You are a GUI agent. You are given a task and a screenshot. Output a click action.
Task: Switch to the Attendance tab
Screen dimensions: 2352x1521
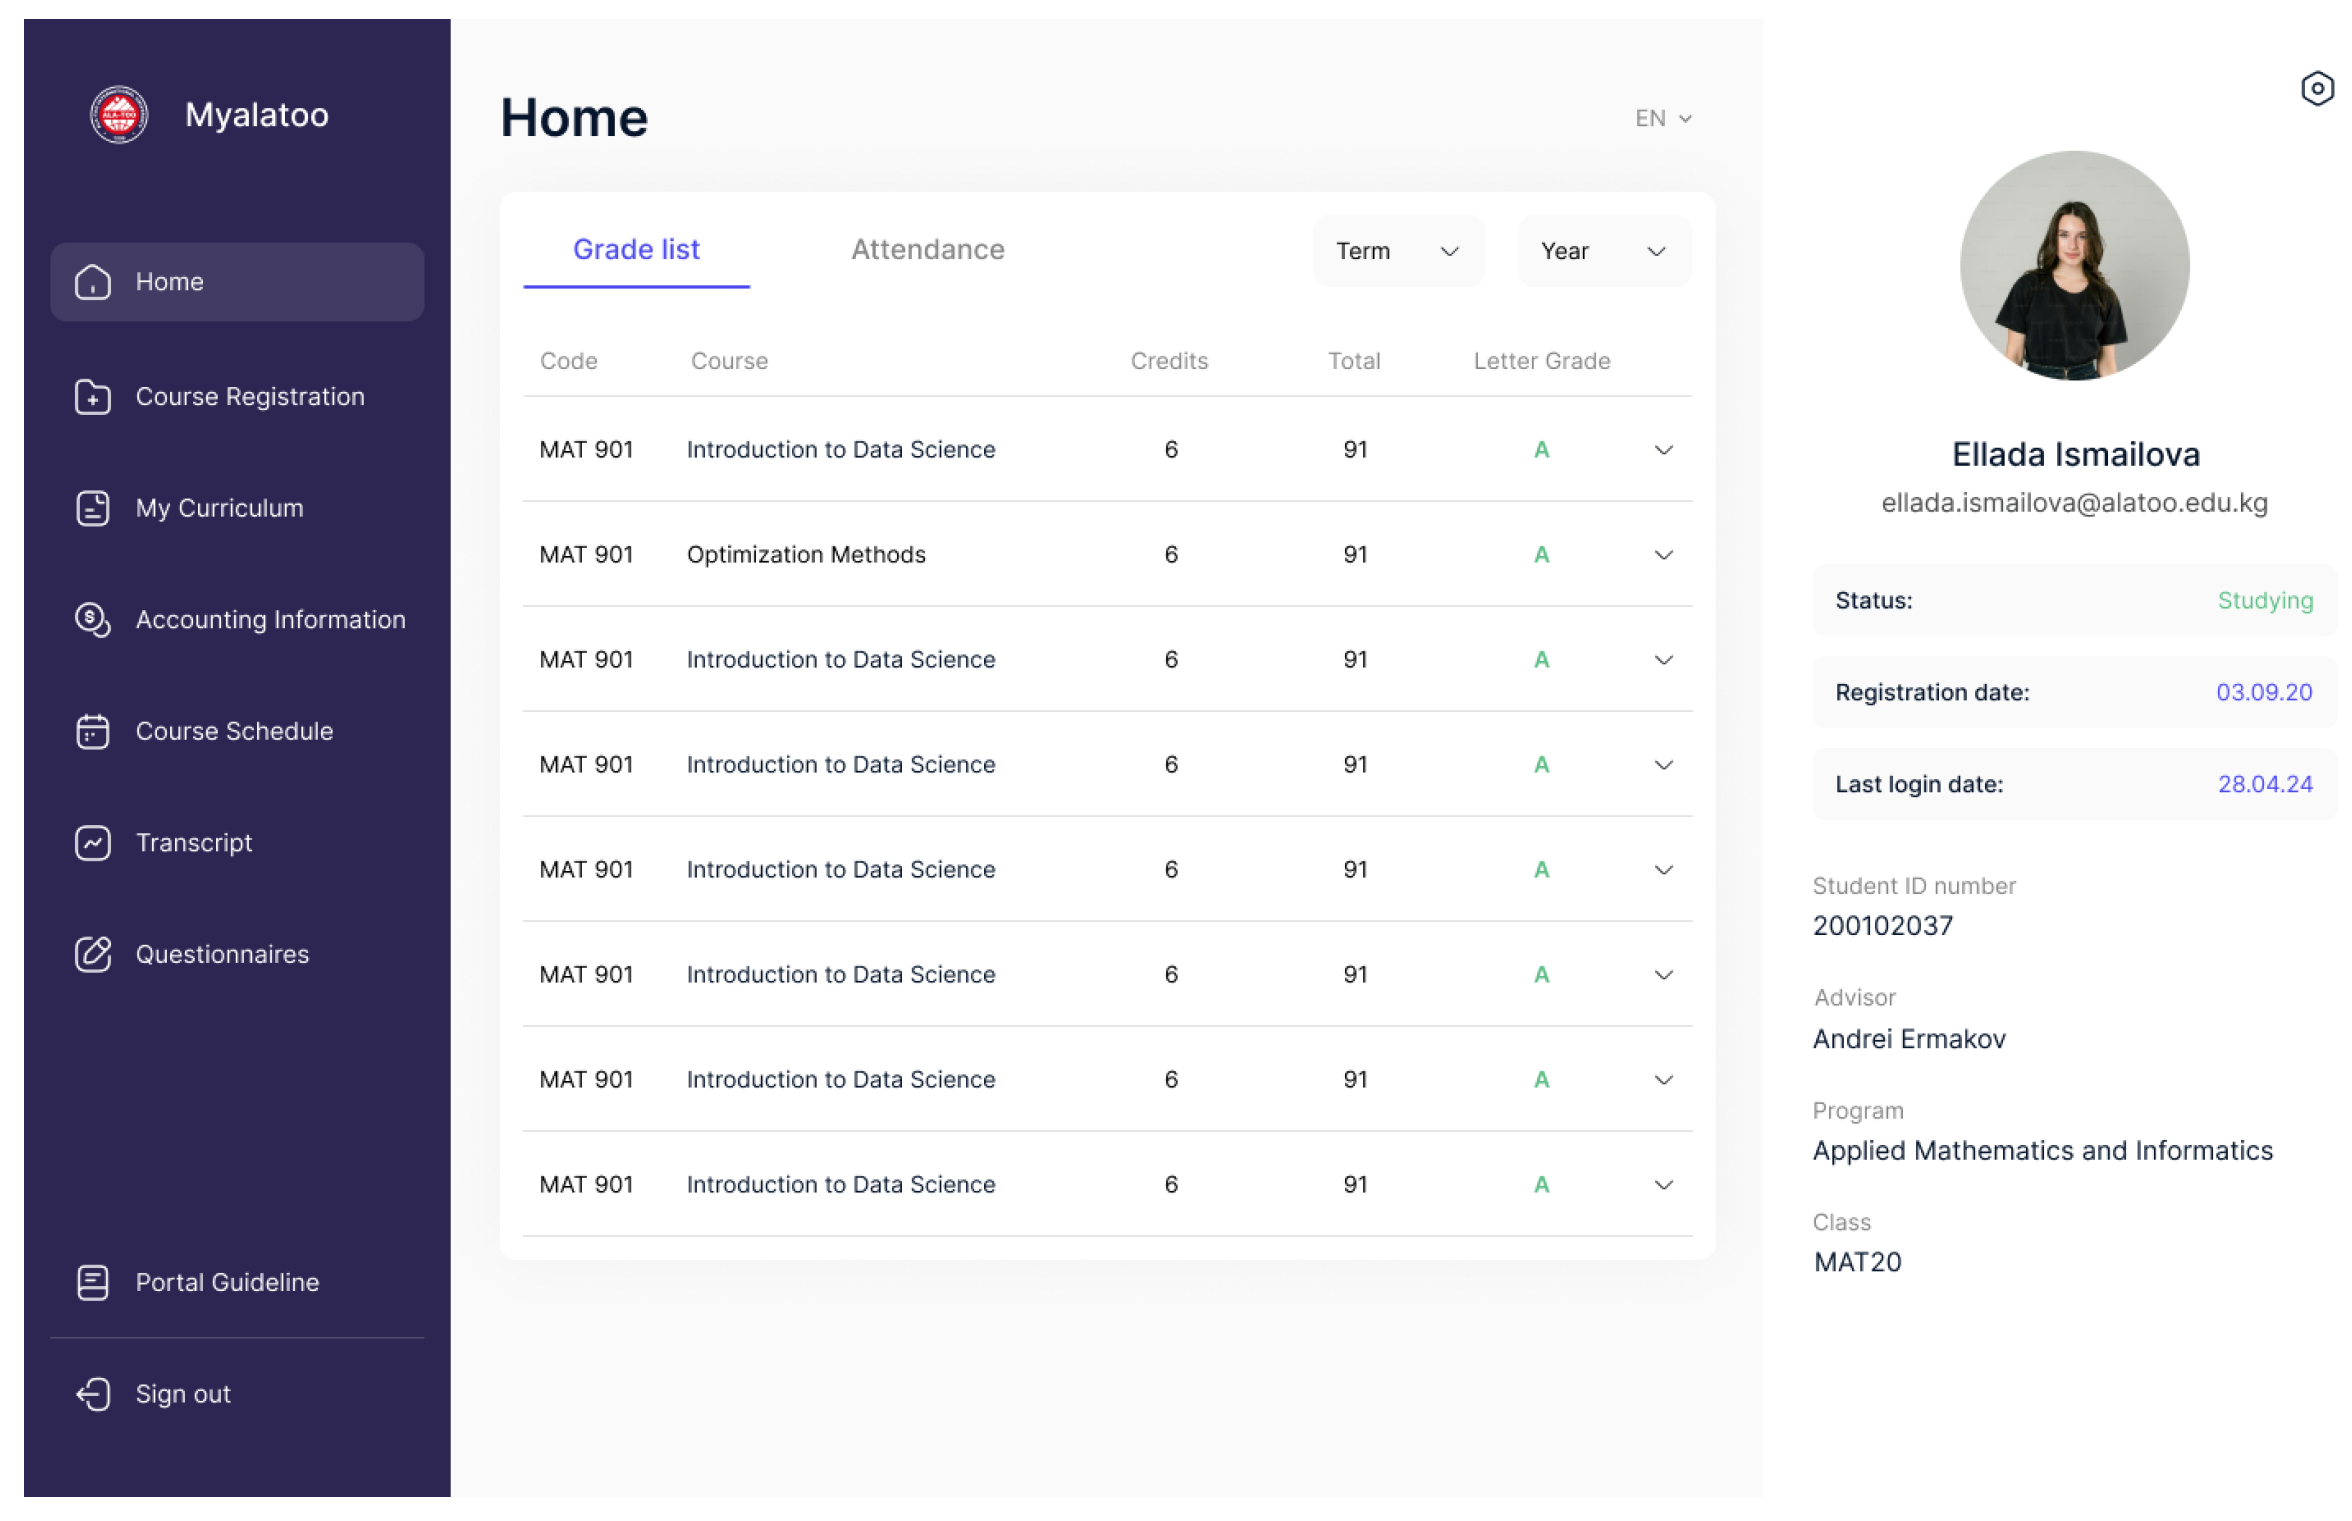coord(927,250)
